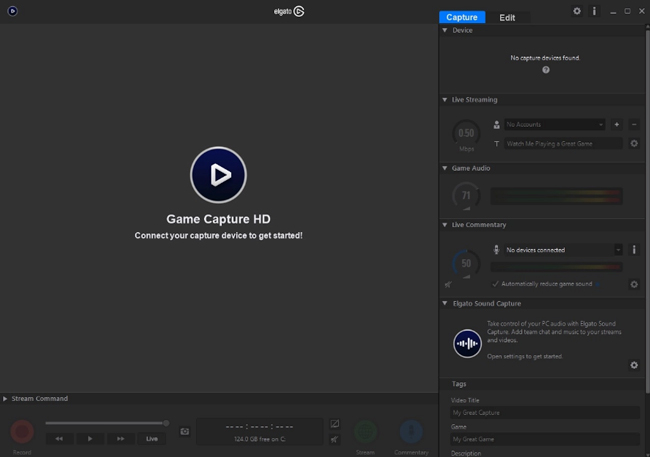This screenshot has height=457, width=650.
Task: Click the Elgato app icon in the title bar
Action: pyautogui.click(x=12, y=11)
